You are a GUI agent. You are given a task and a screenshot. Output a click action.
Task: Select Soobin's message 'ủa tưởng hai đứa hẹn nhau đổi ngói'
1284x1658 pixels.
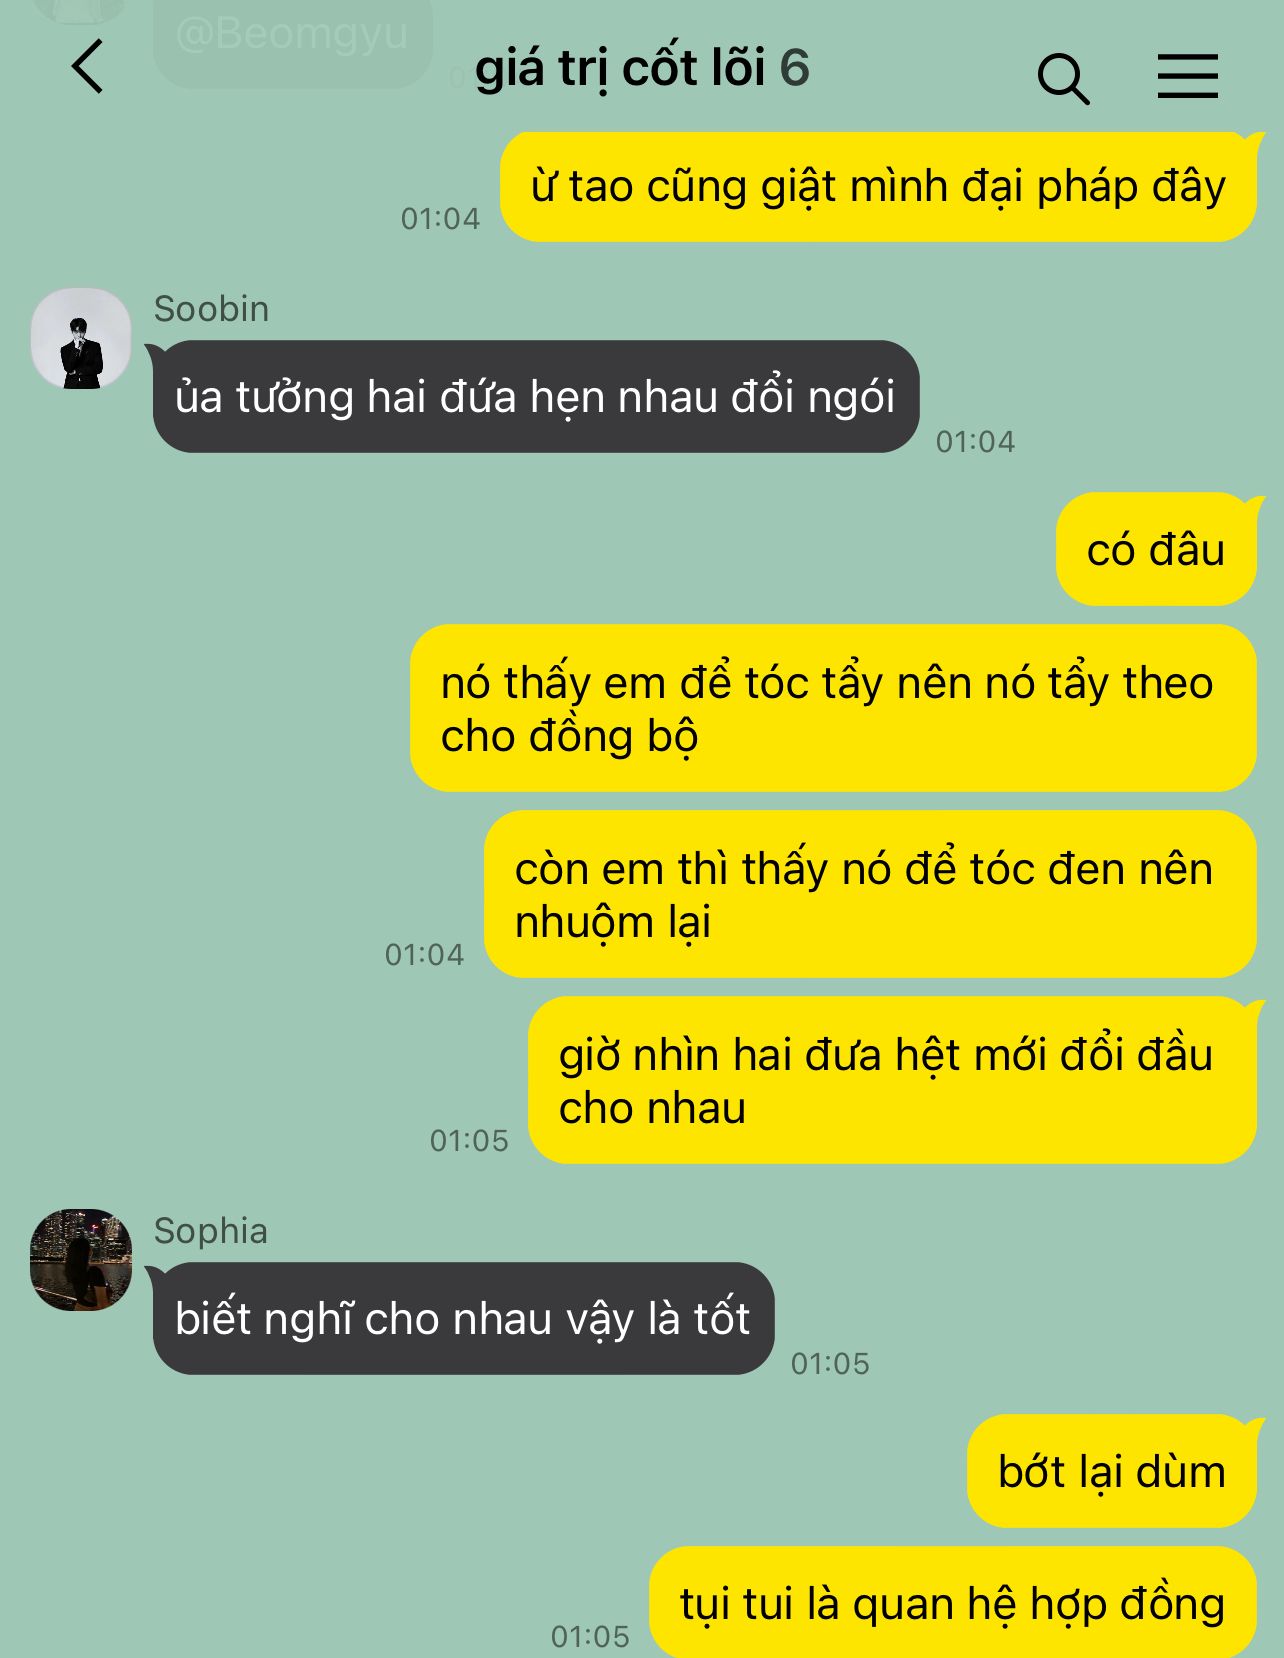535,397
